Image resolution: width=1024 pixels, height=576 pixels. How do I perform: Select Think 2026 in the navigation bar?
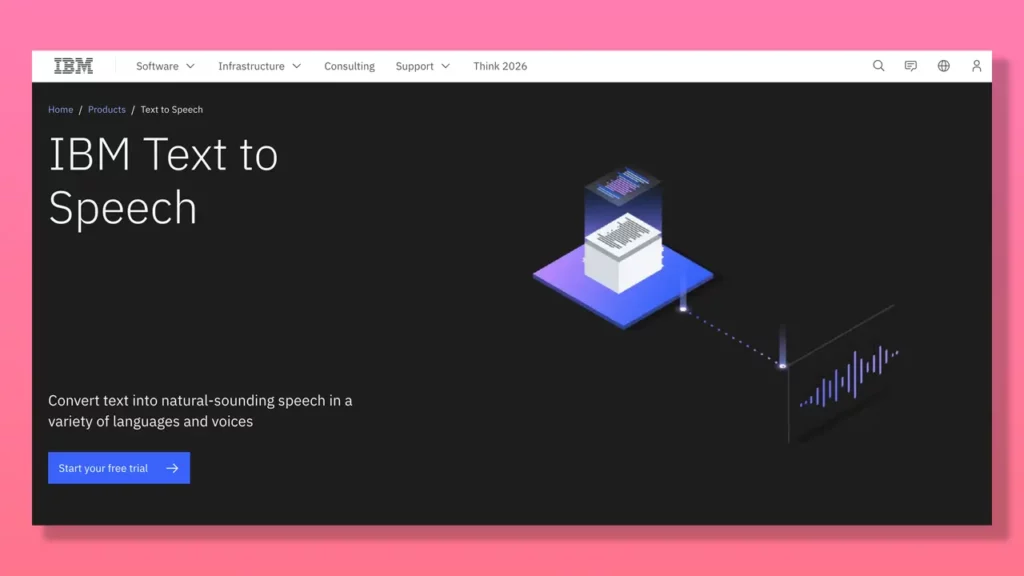click(x=500, y=66)
